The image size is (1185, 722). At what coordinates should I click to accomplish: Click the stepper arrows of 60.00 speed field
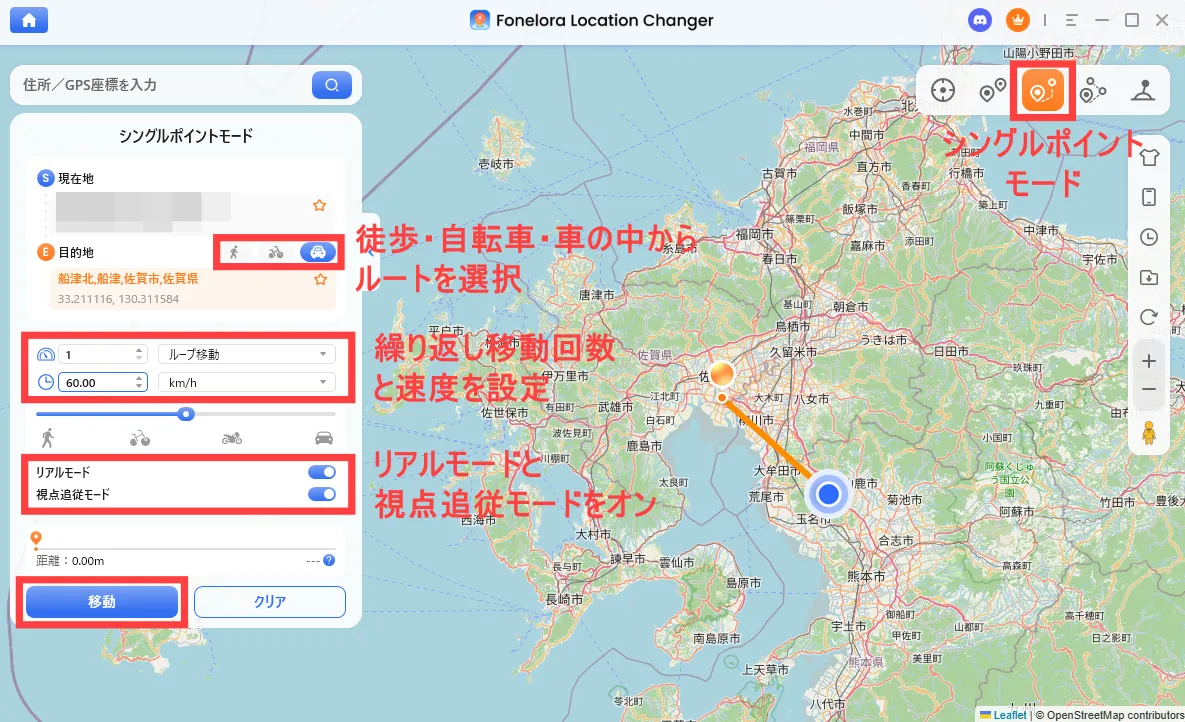[x=139, y=383]
